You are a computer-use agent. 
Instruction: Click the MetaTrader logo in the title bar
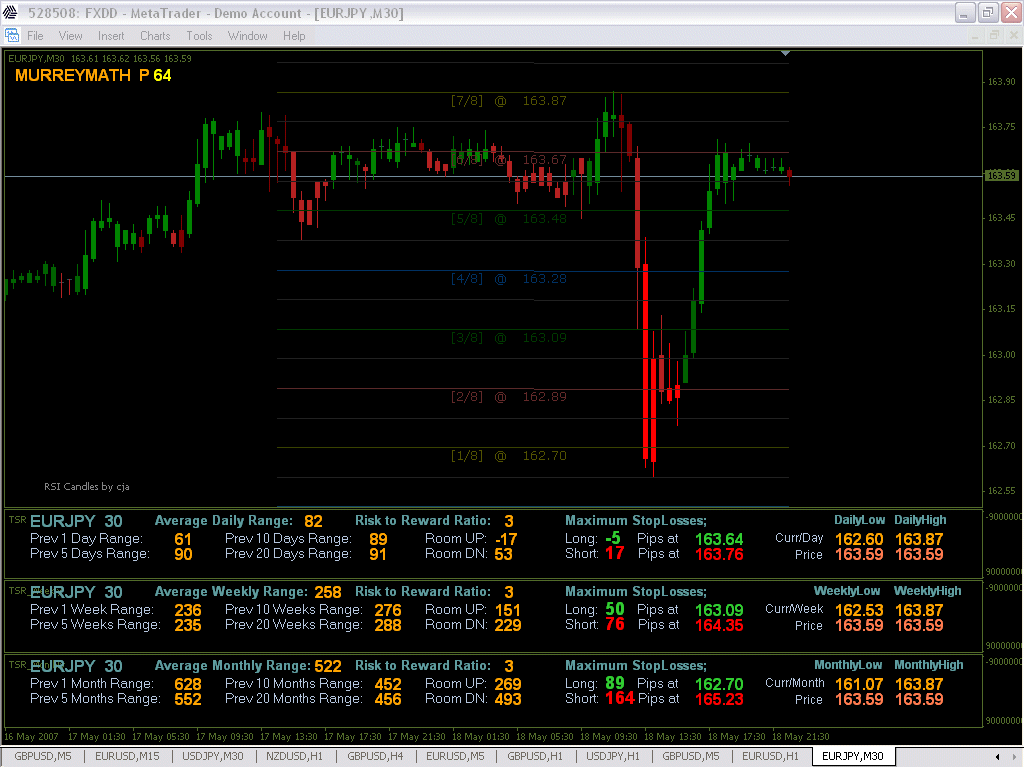(x=10, y=12)
